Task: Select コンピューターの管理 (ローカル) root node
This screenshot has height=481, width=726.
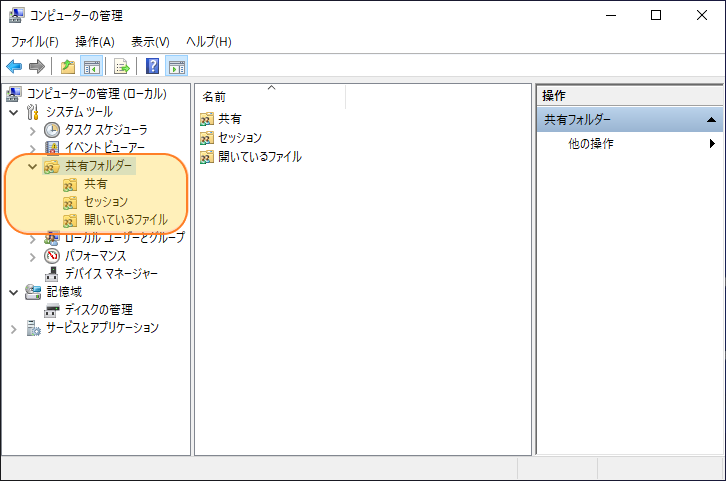Action: (x=96, y=94)
